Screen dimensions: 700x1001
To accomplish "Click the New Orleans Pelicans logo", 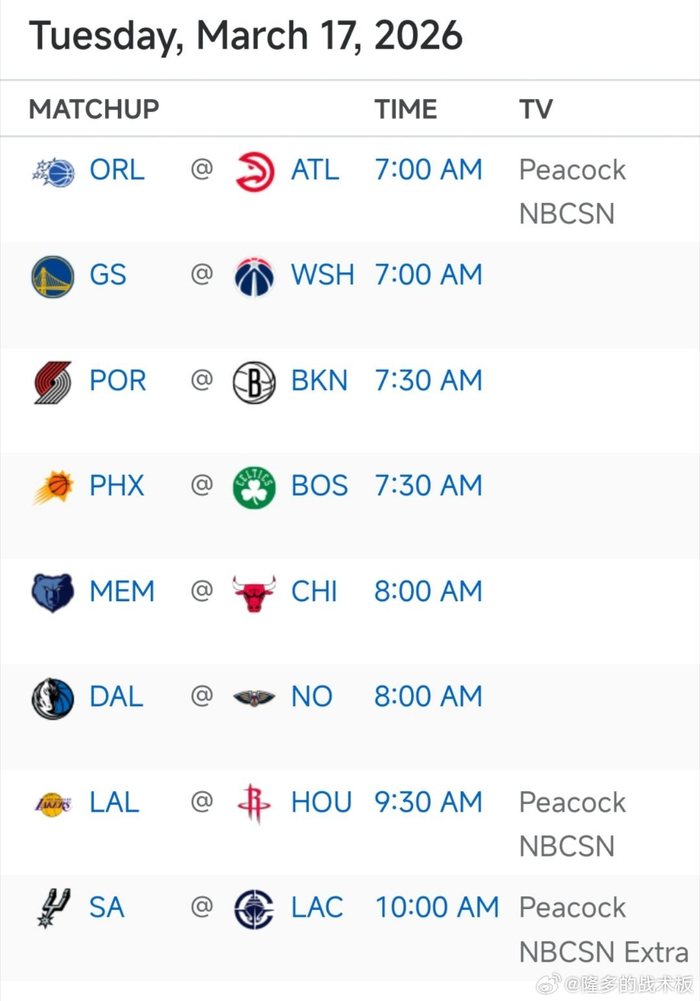I will (x=253, y=697).
